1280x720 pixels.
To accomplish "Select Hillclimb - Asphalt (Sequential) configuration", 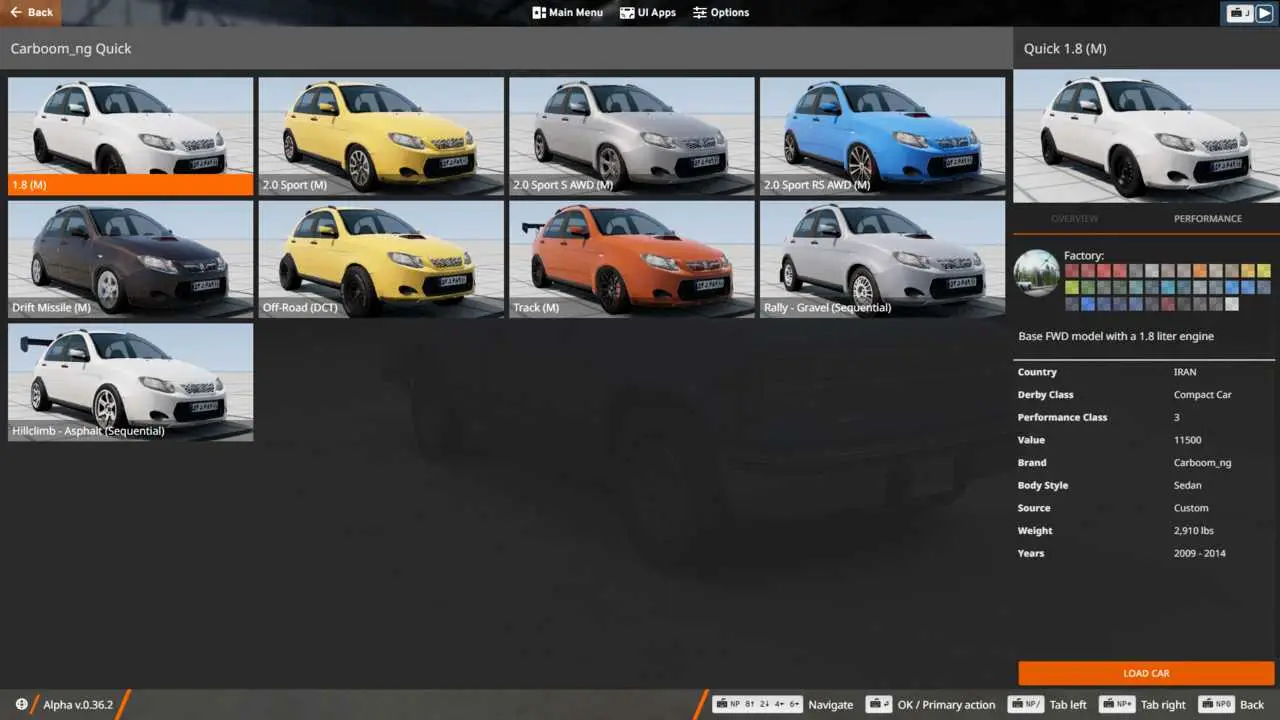I will coord(131,382).
